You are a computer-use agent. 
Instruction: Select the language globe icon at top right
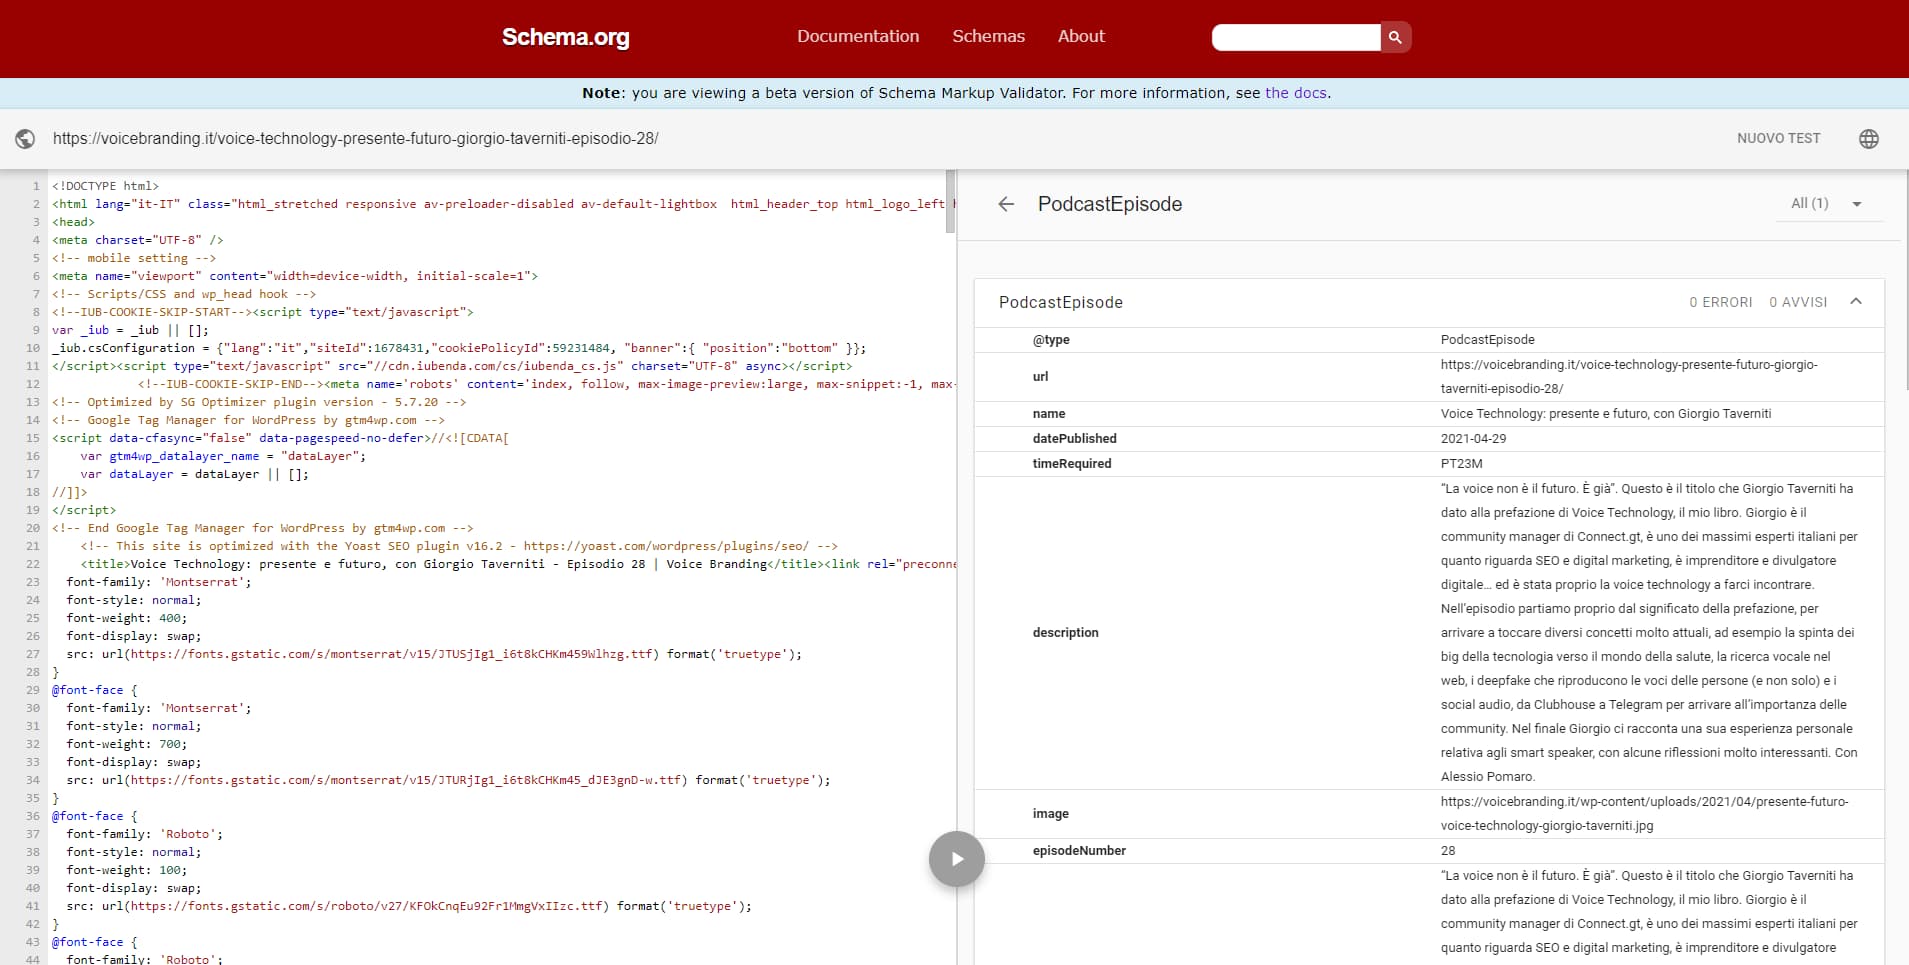point(1868,138)
